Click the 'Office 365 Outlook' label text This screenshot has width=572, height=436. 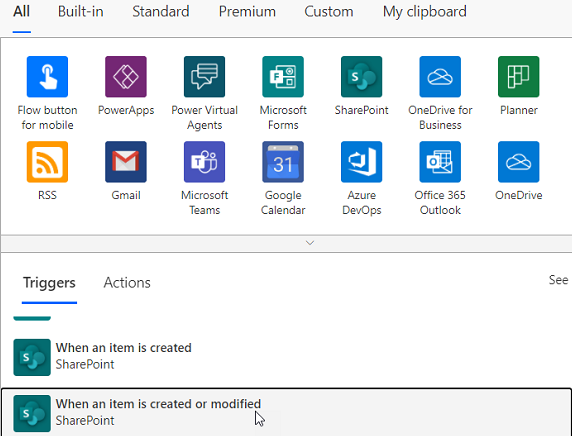click(440, 202)
